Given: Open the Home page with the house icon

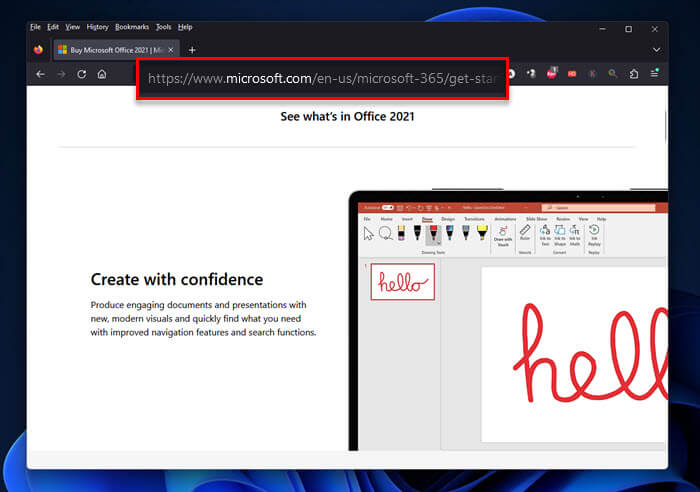Looking at the screenshot, I should 102,74.
